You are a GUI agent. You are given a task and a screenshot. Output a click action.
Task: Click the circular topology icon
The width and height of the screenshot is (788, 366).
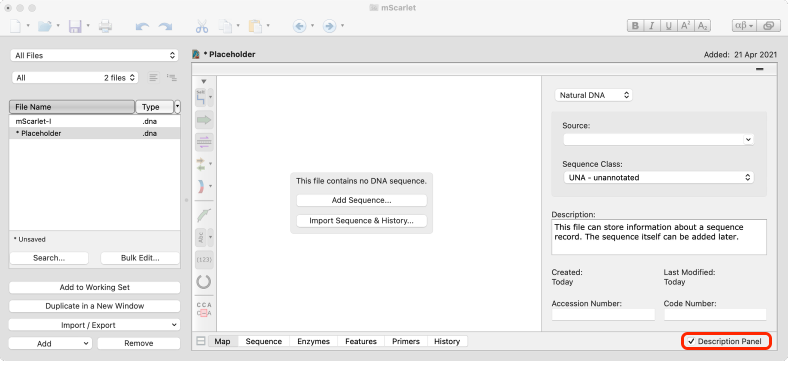tap(204, 282)
